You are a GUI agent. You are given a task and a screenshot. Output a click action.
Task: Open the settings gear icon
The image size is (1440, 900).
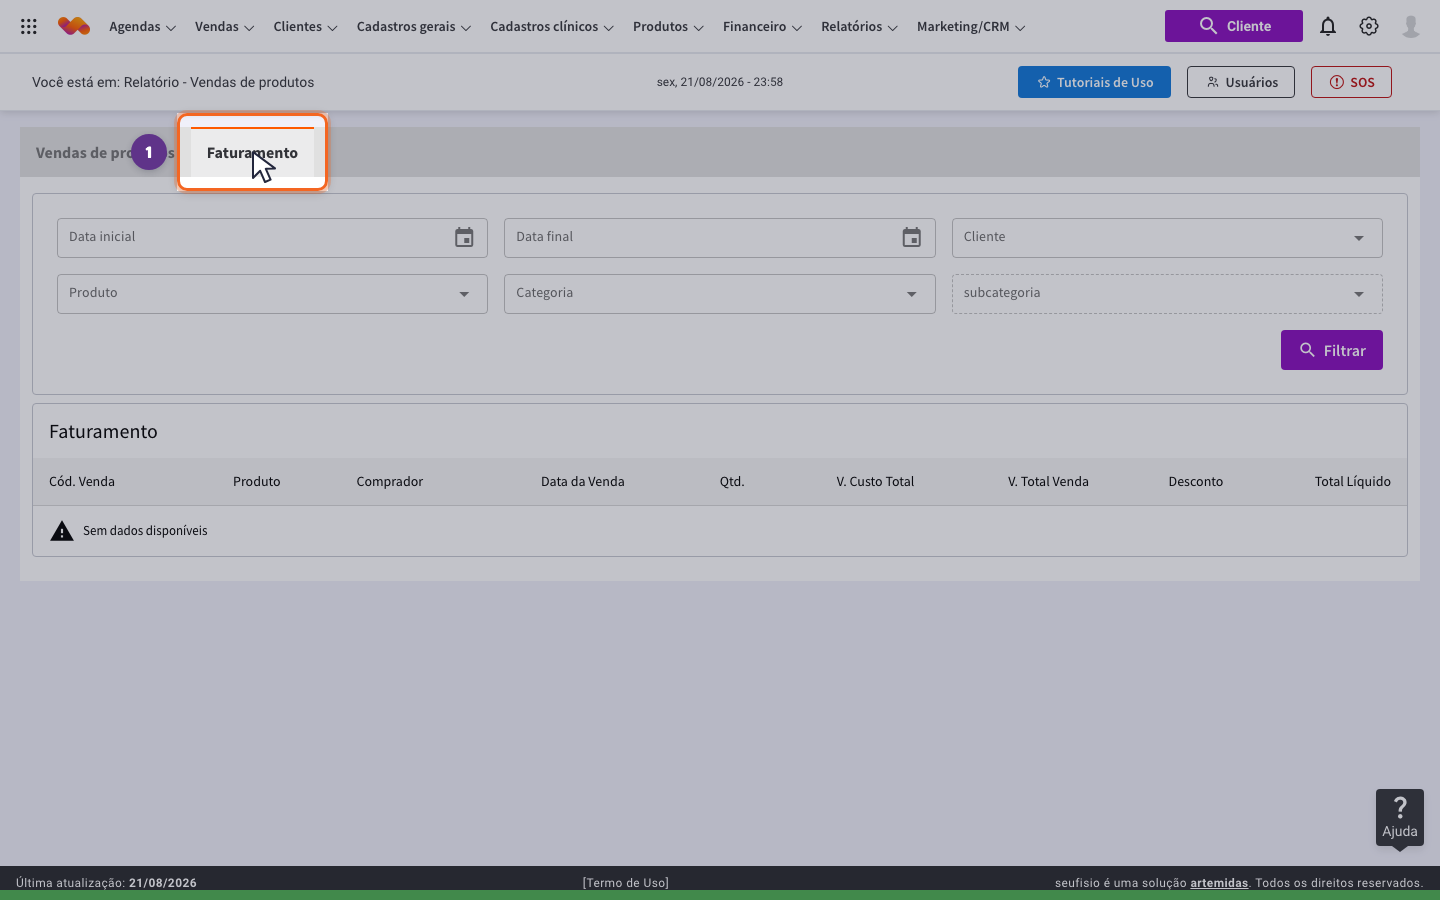[x=1369, y=27]
